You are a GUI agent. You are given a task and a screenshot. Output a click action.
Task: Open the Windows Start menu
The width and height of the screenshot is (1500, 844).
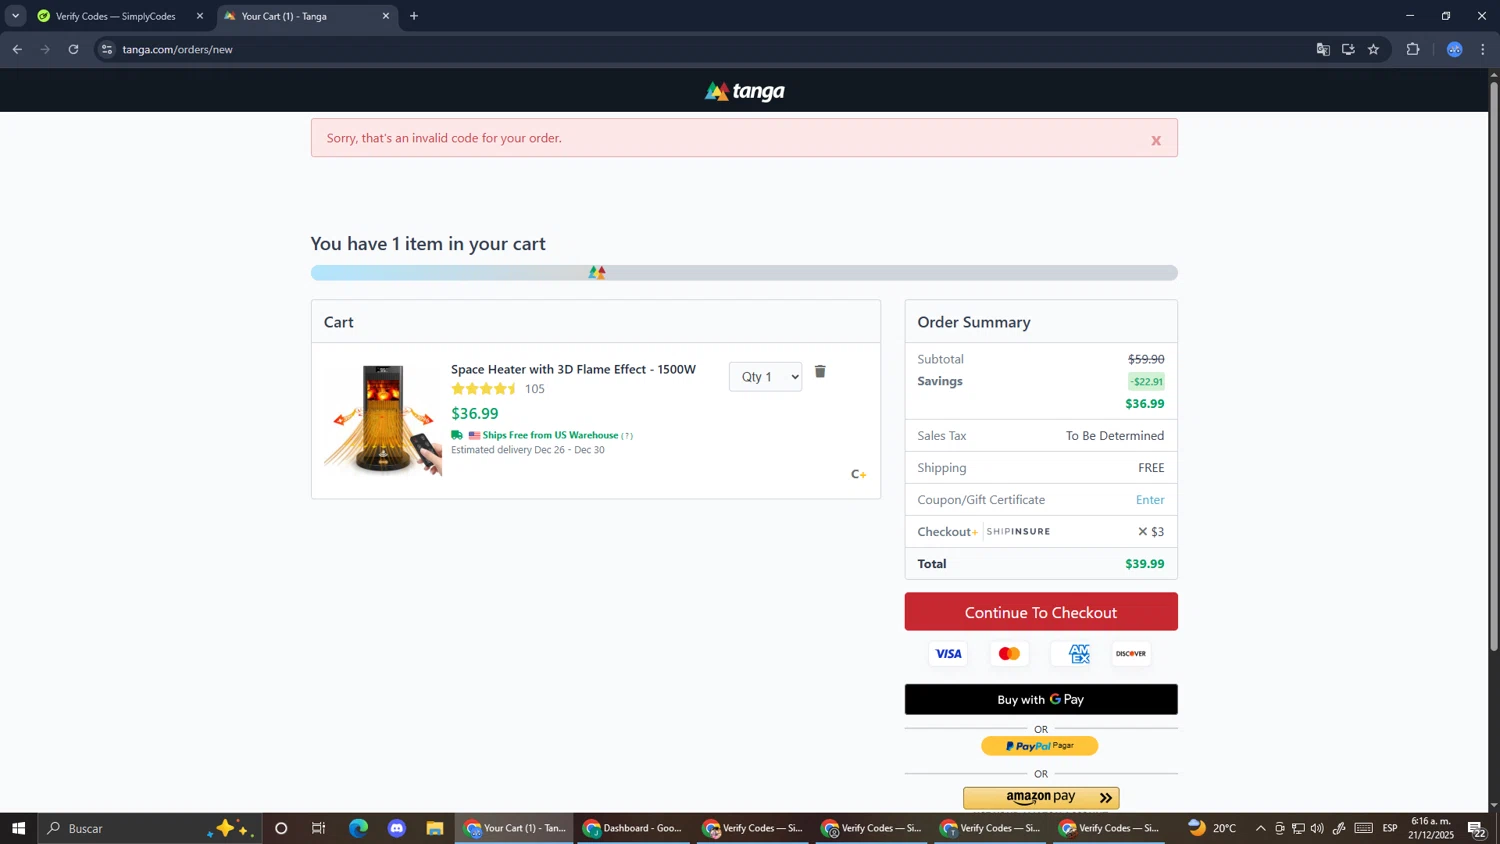(x=18, y=829)
